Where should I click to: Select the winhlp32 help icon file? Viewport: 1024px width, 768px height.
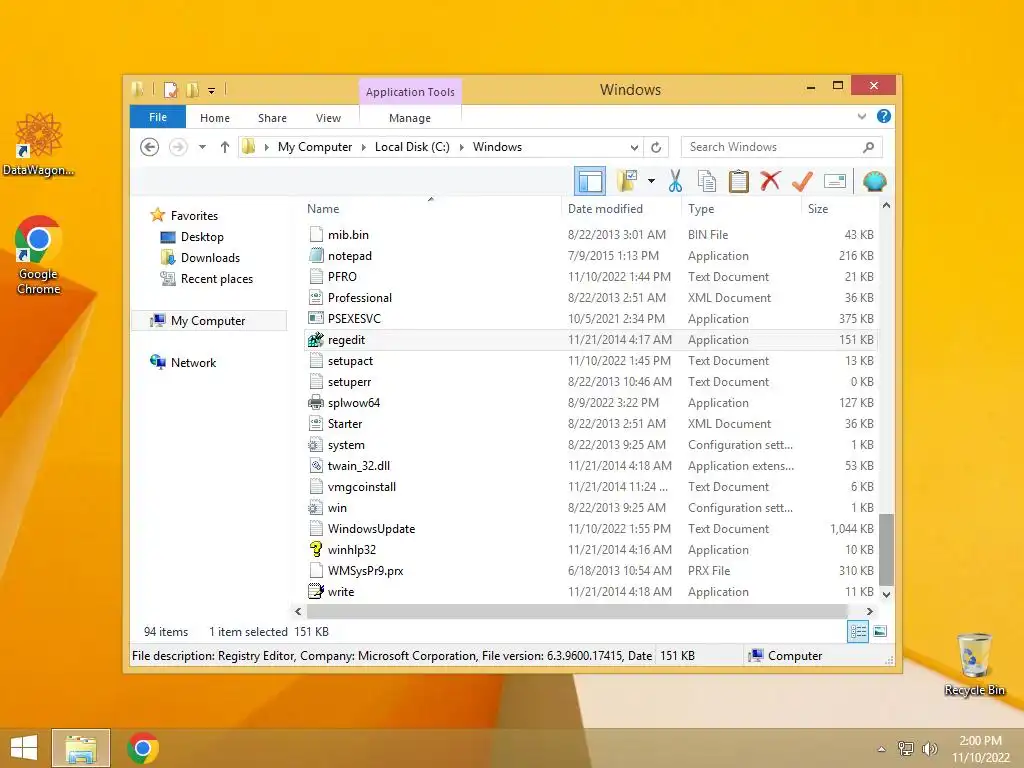click(x=315, y=550)
